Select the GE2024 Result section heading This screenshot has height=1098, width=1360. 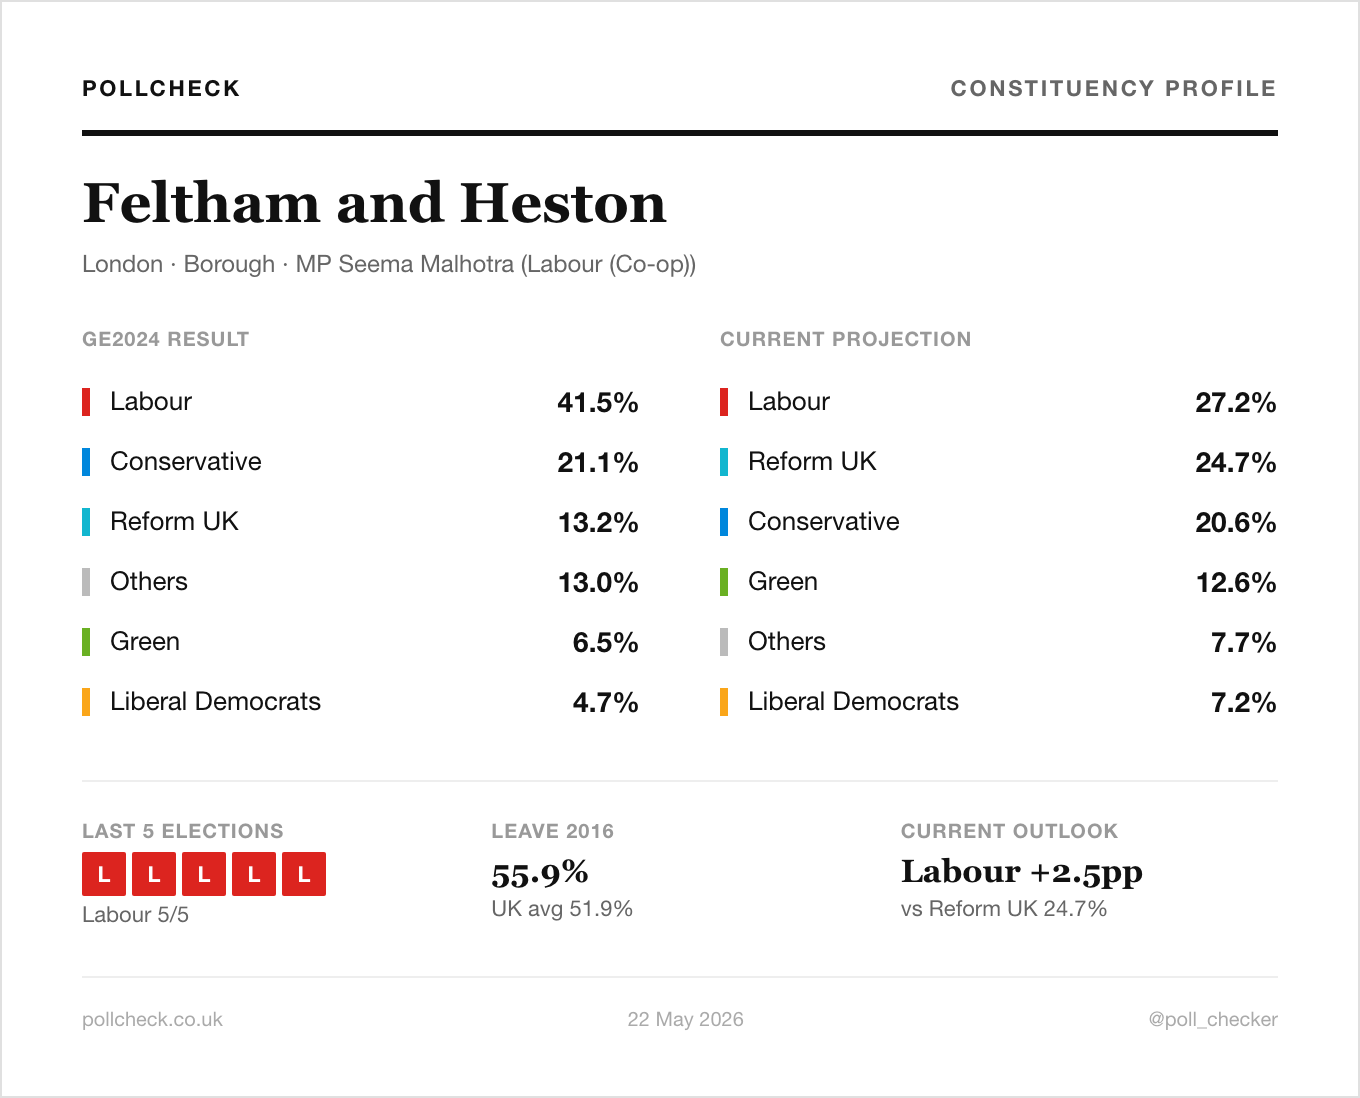(166, 339)
